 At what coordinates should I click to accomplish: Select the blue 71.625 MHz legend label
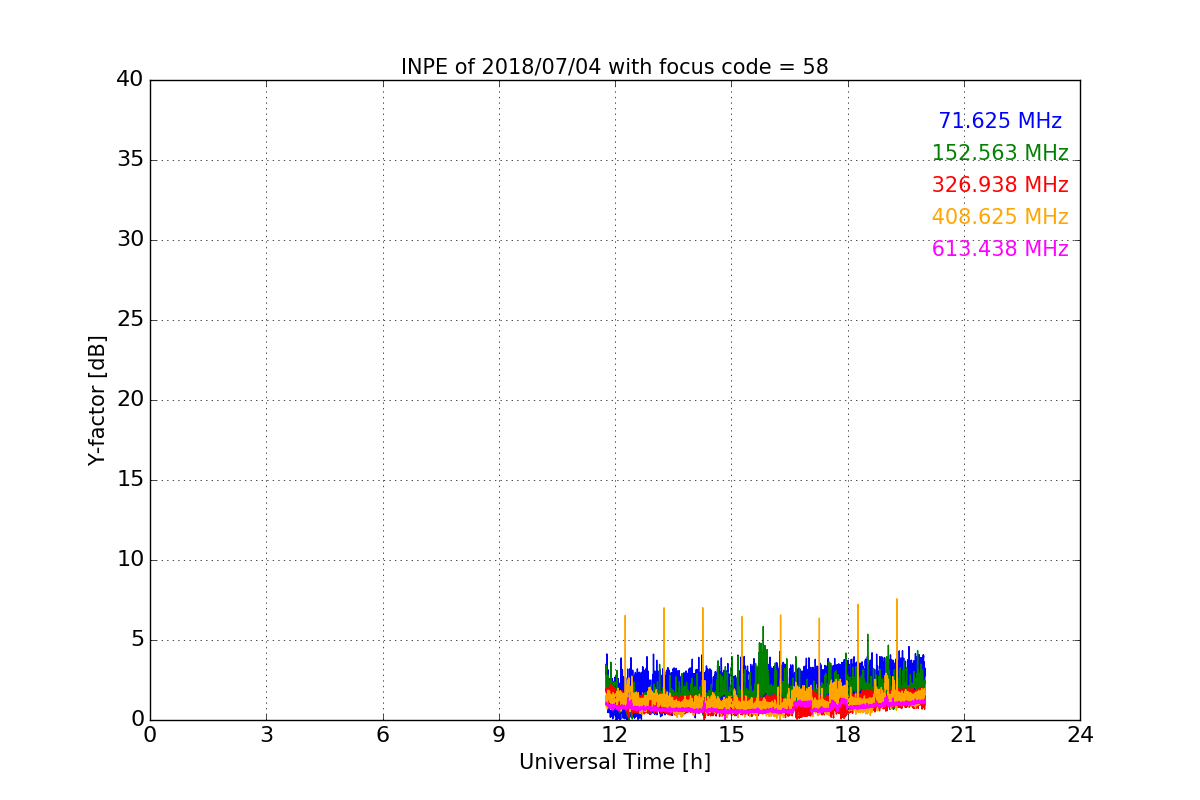click(x=1000, y=121)
